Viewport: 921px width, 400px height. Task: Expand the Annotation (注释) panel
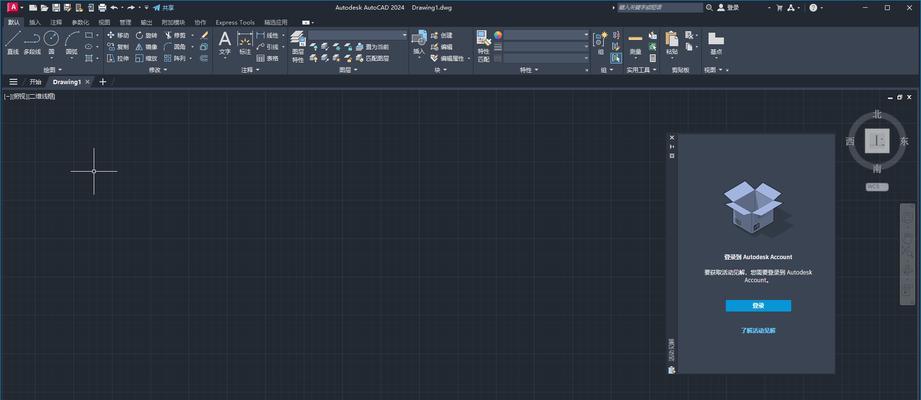point(250,70)
